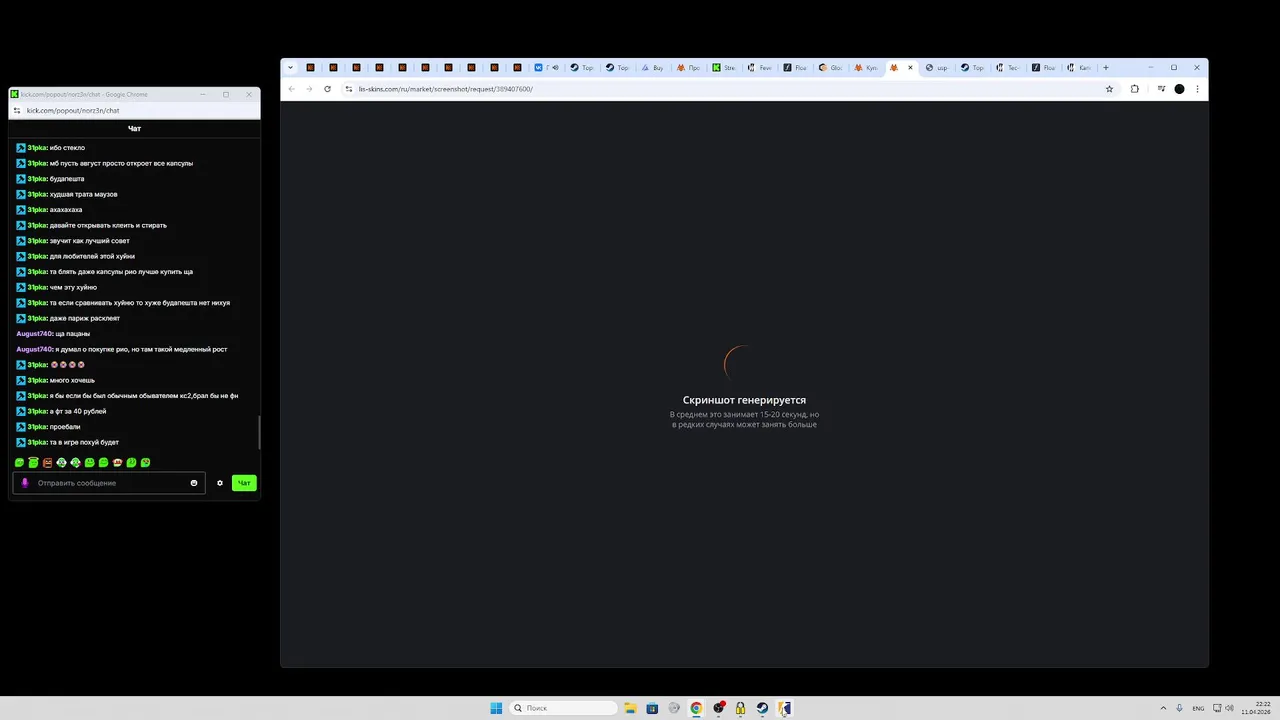This screenshot has height=720, width=1280.
Task: Click the emoji picker icon in chat input
Action: pos(194,483)
